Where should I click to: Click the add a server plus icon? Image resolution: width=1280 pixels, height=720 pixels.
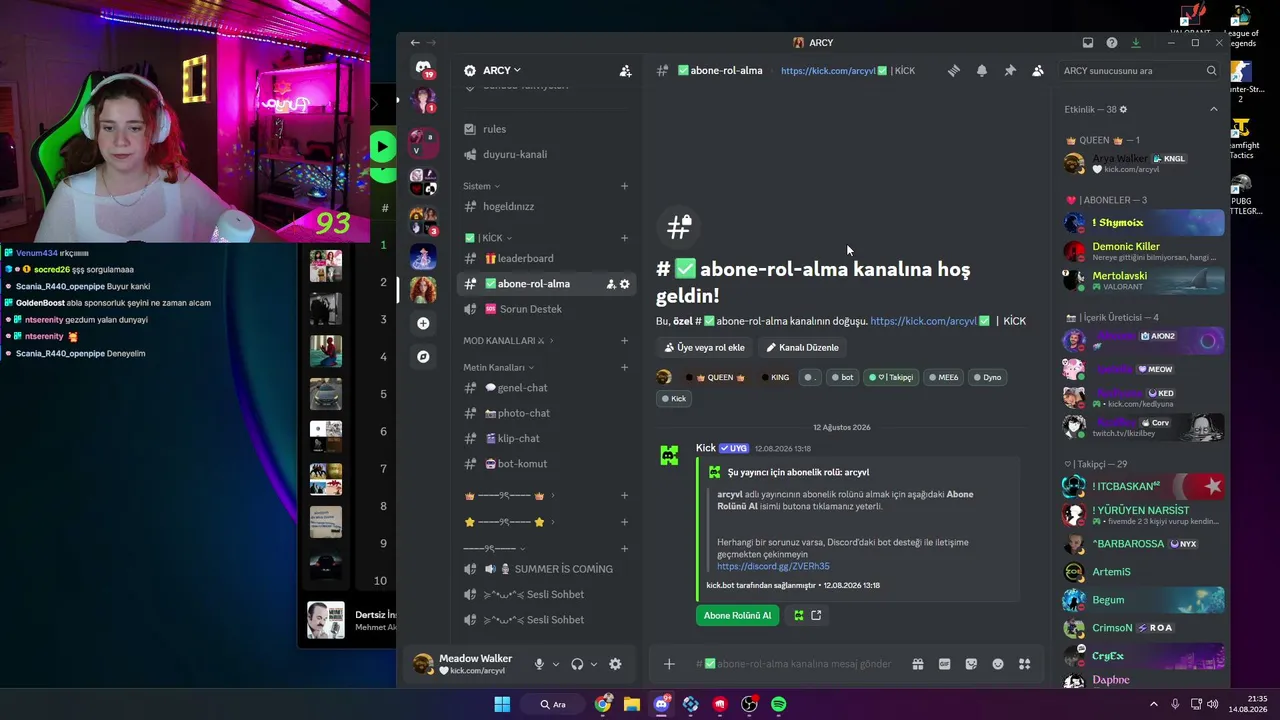click(x=423, y=323)
